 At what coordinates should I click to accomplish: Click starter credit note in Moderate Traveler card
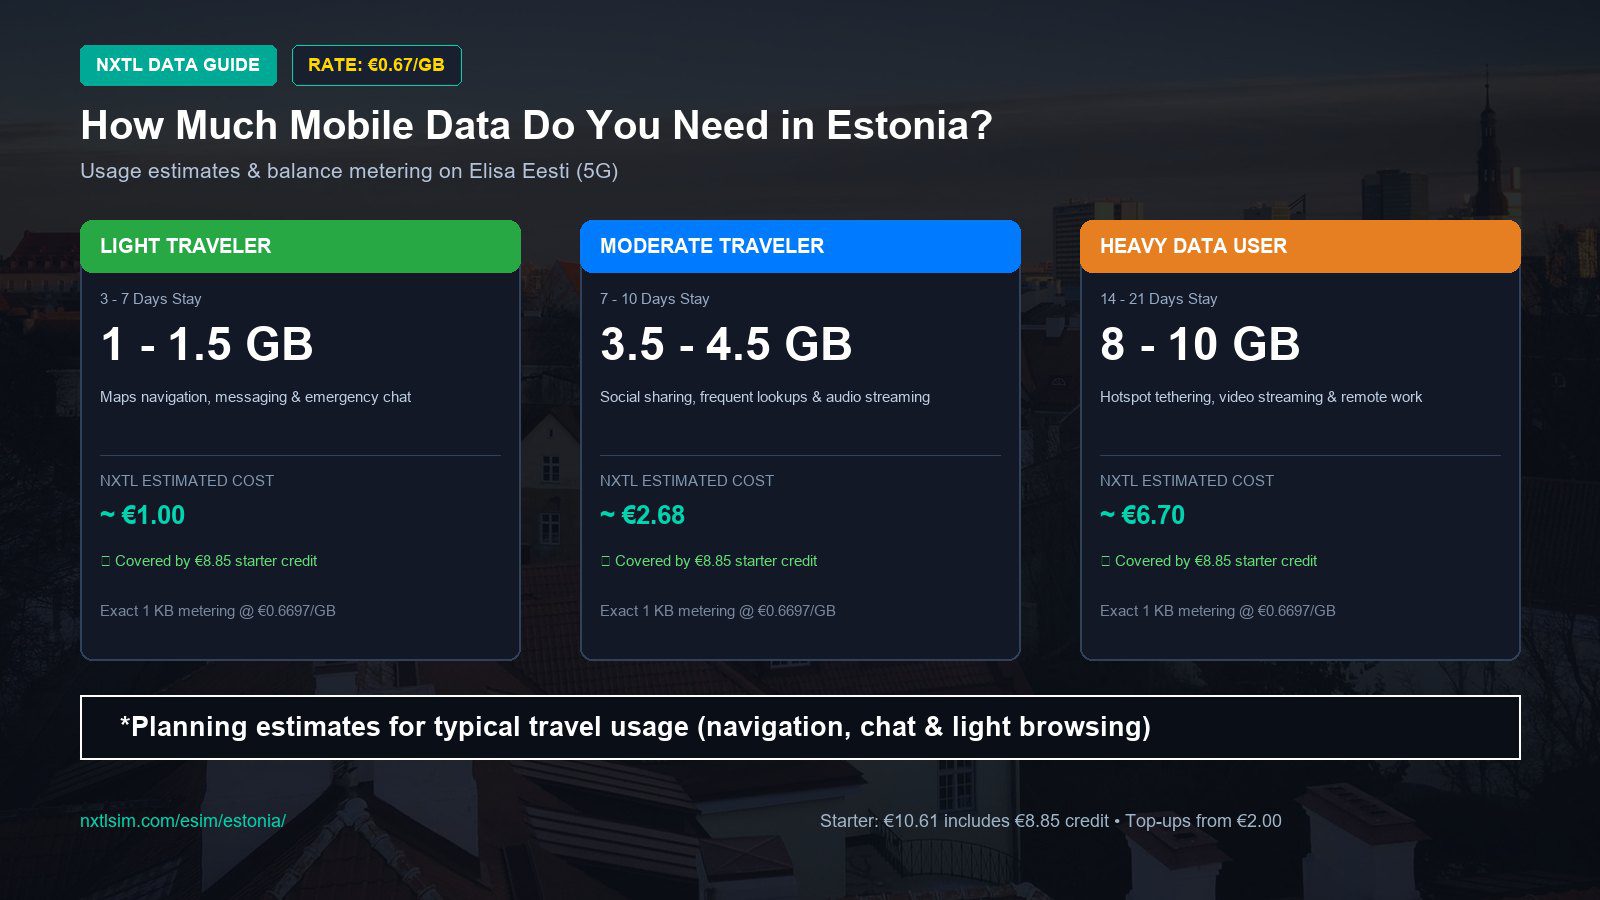click(x=709, y=561)
